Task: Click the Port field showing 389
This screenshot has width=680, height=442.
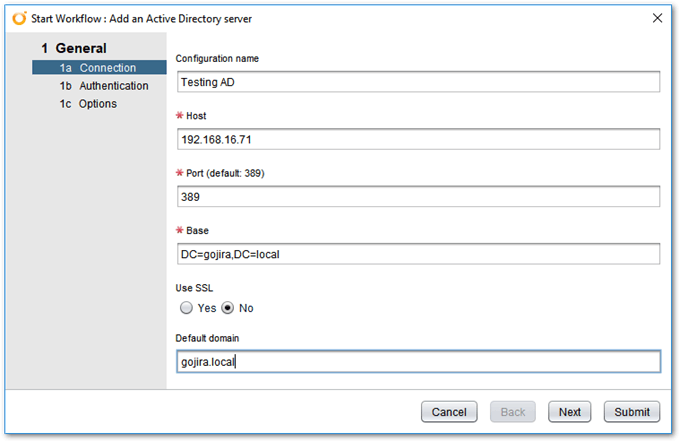Action: click(x=418, y=196)
